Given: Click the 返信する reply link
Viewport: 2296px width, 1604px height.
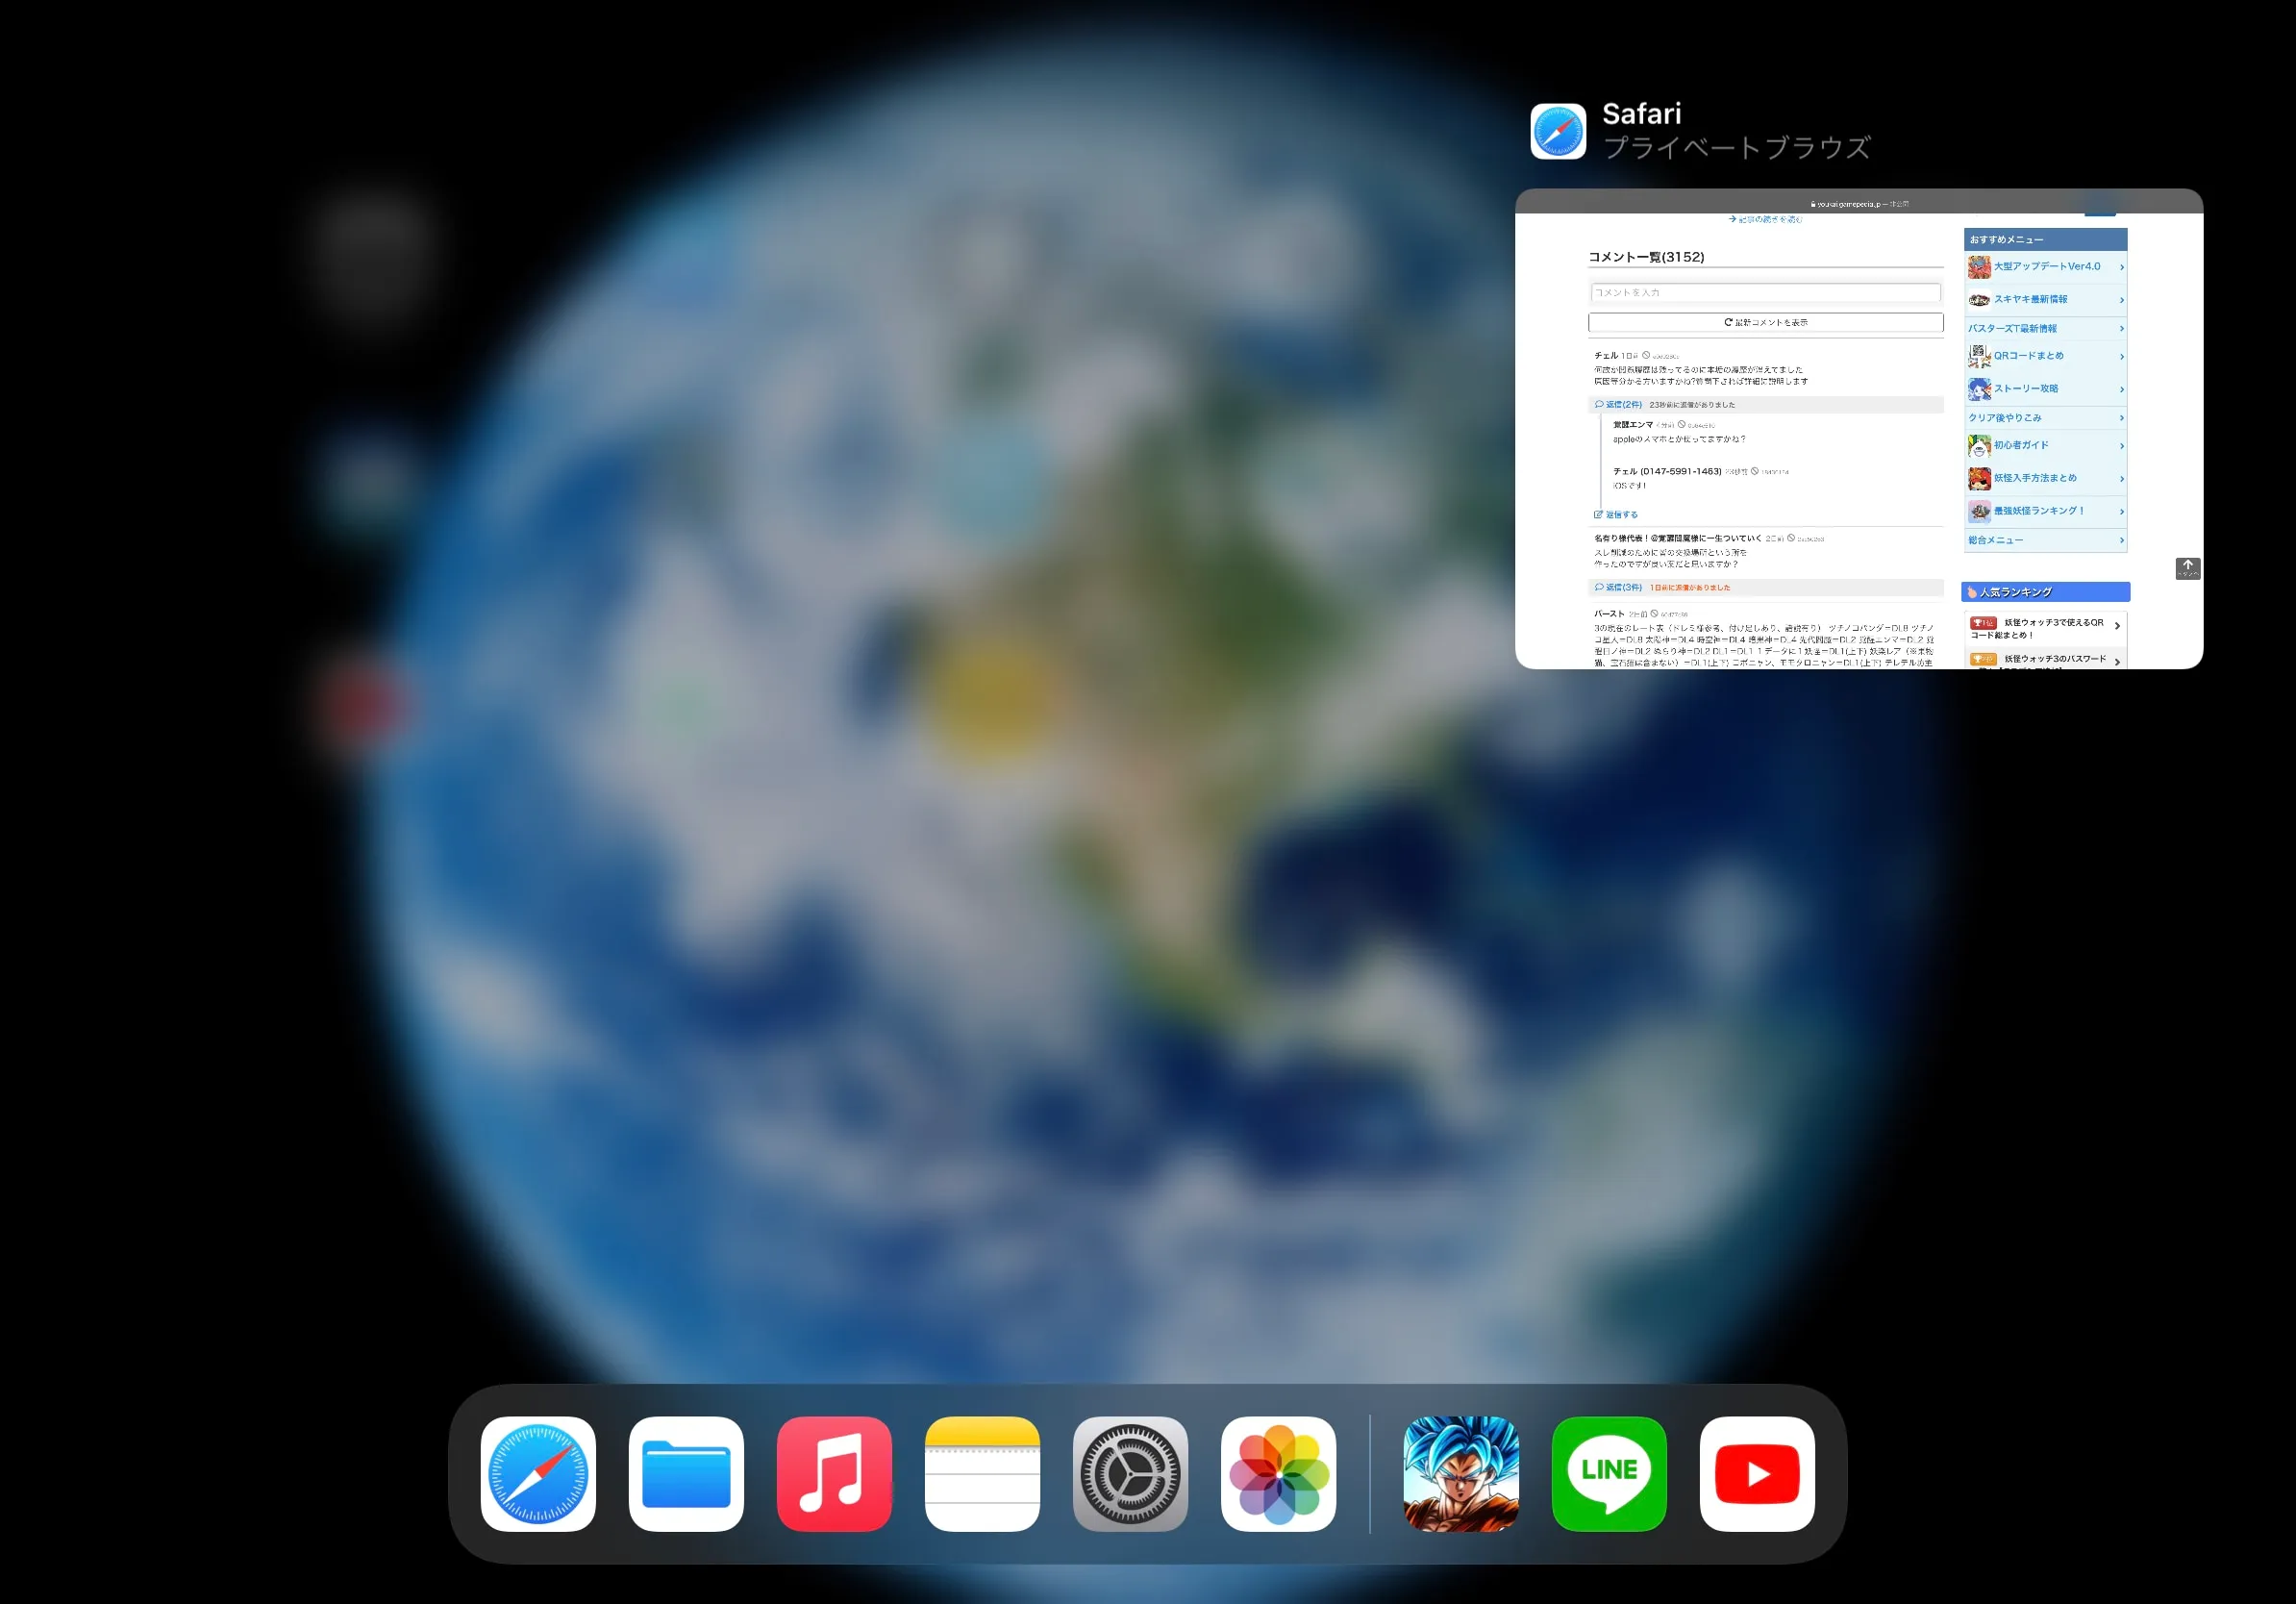Looking at the screenshot, I should [1615, 515].
